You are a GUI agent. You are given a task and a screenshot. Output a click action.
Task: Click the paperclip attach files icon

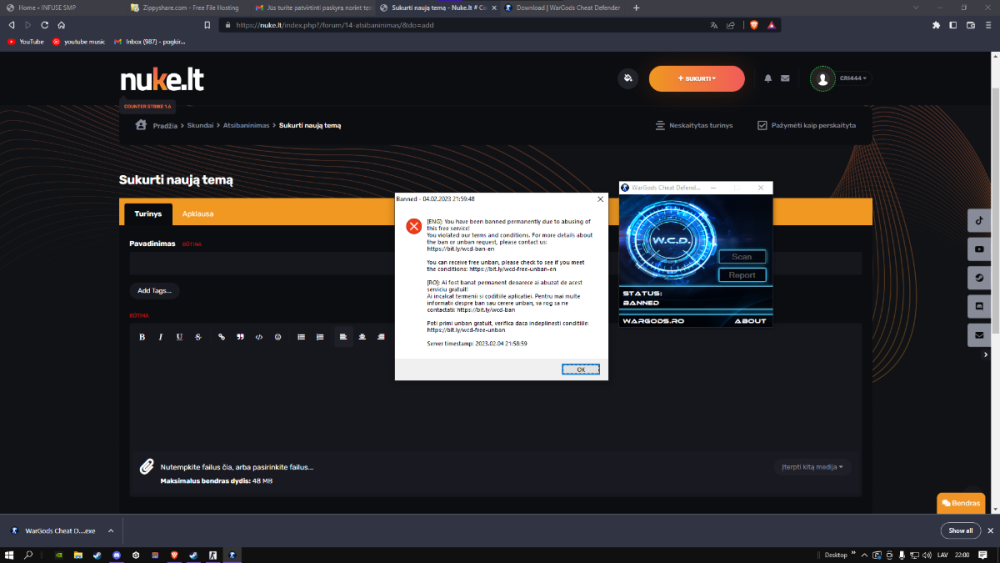[x=147, y=467]
